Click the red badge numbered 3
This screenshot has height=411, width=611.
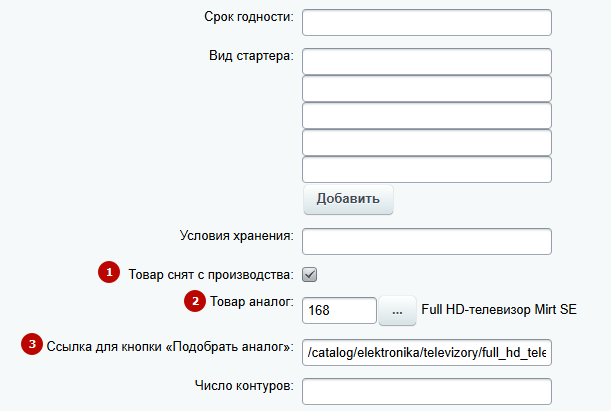pyautogui.click(x=31, y=345)
